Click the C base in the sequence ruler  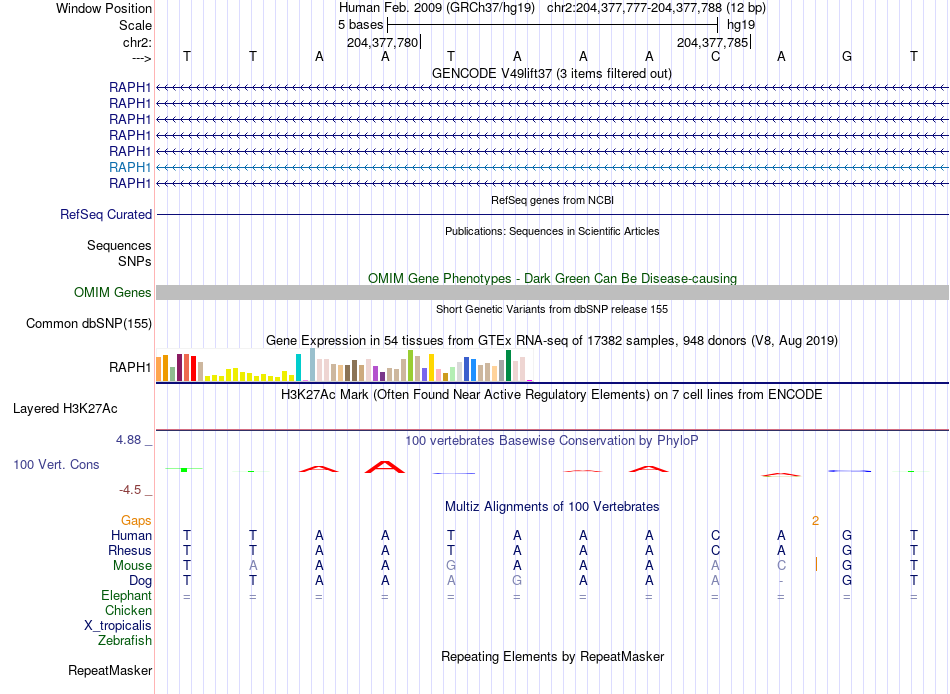pyautogui.click(x=716, y=56)
